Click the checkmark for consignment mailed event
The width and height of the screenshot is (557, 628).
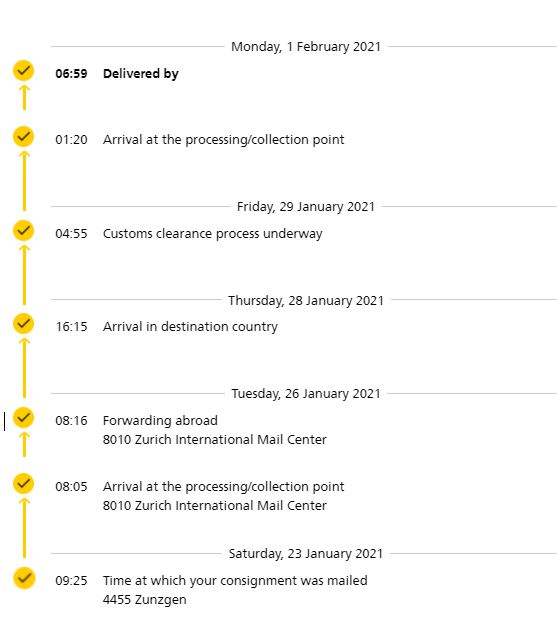coord(24,578)
